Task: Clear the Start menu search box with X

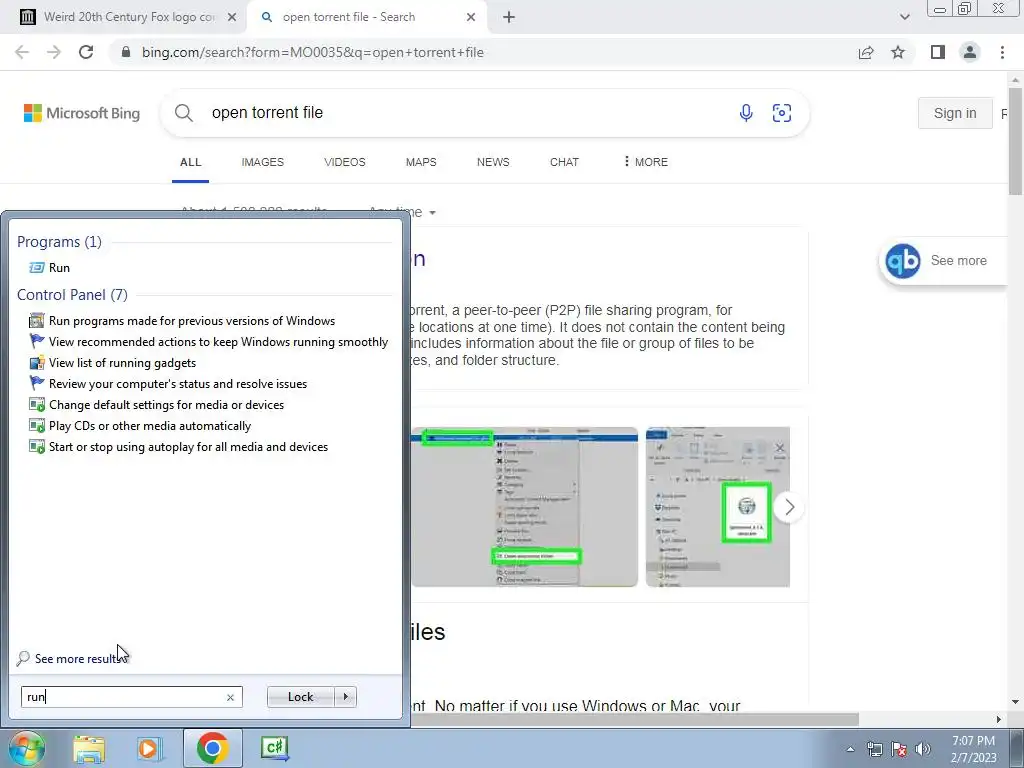Action: click(230, 697)
